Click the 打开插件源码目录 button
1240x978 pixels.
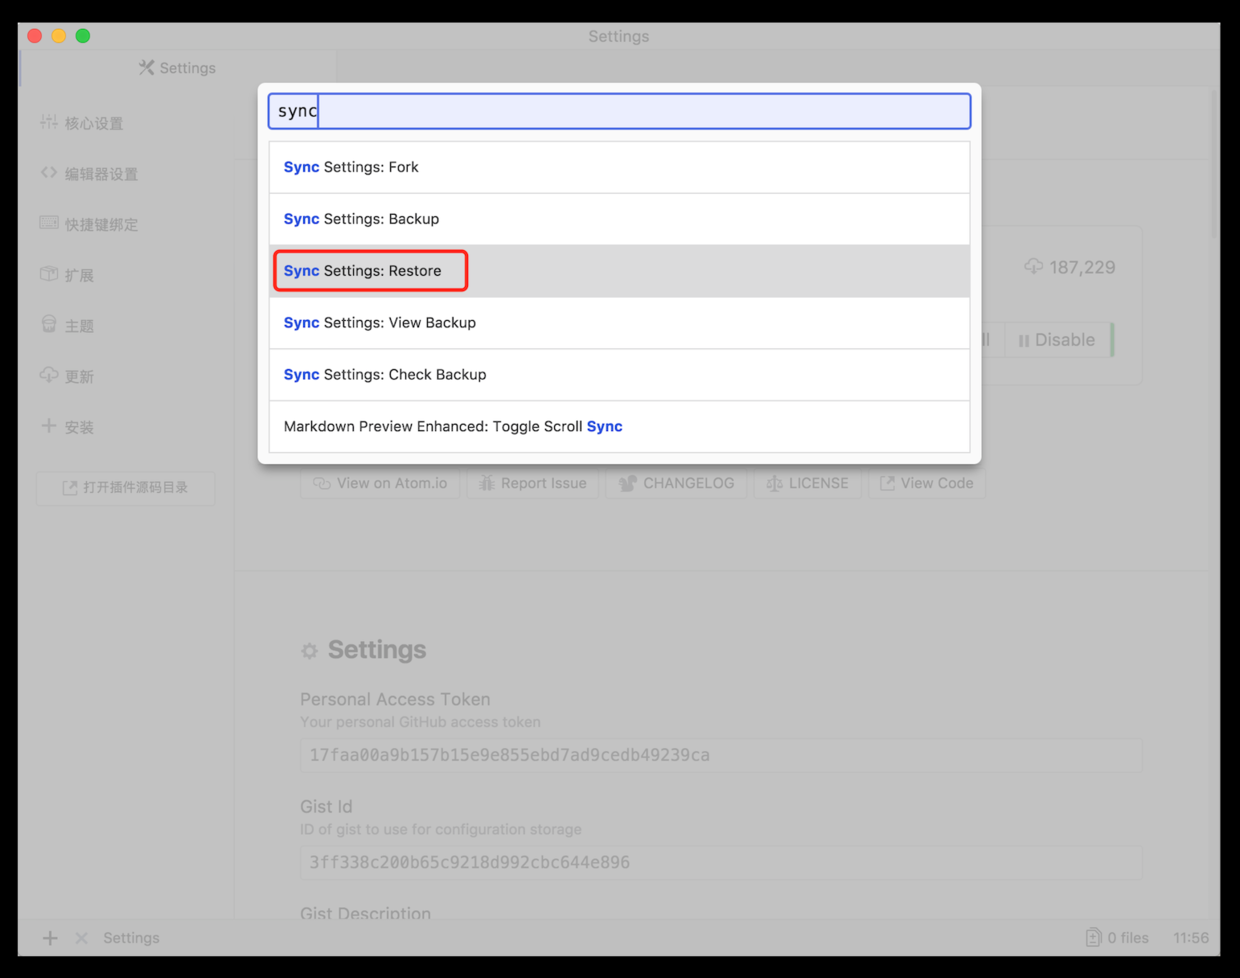tap(125, 488)
